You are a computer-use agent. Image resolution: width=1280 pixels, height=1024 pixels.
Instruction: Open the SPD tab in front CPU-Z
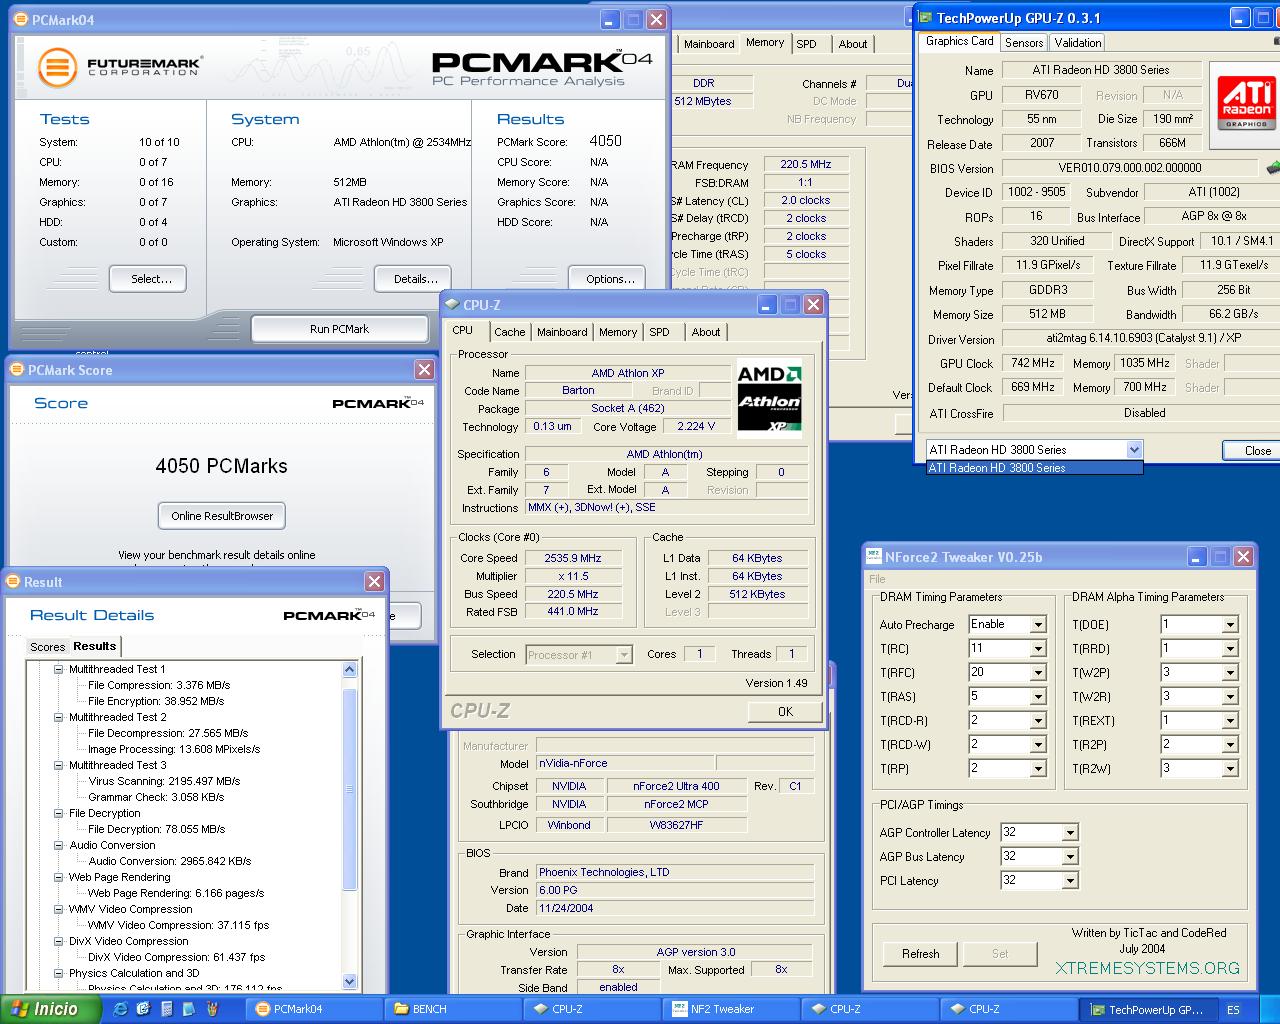pyautogui.click(x=659, y=332)
